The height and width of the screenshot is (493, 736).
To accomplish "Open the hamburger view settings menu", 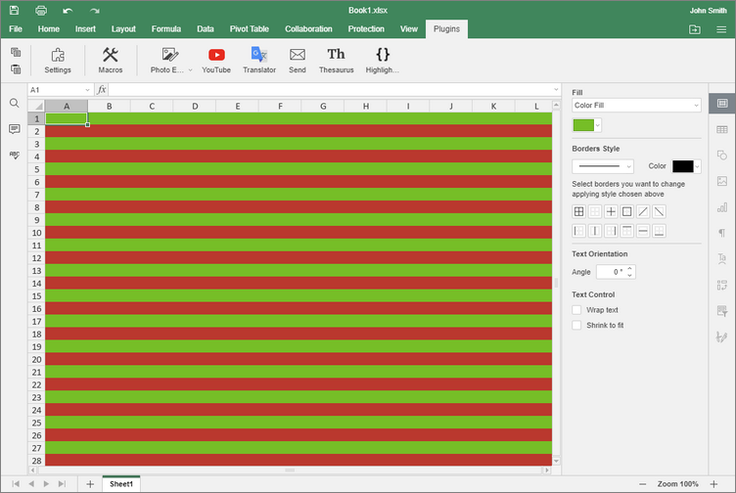I will click(x=721, y=30).
